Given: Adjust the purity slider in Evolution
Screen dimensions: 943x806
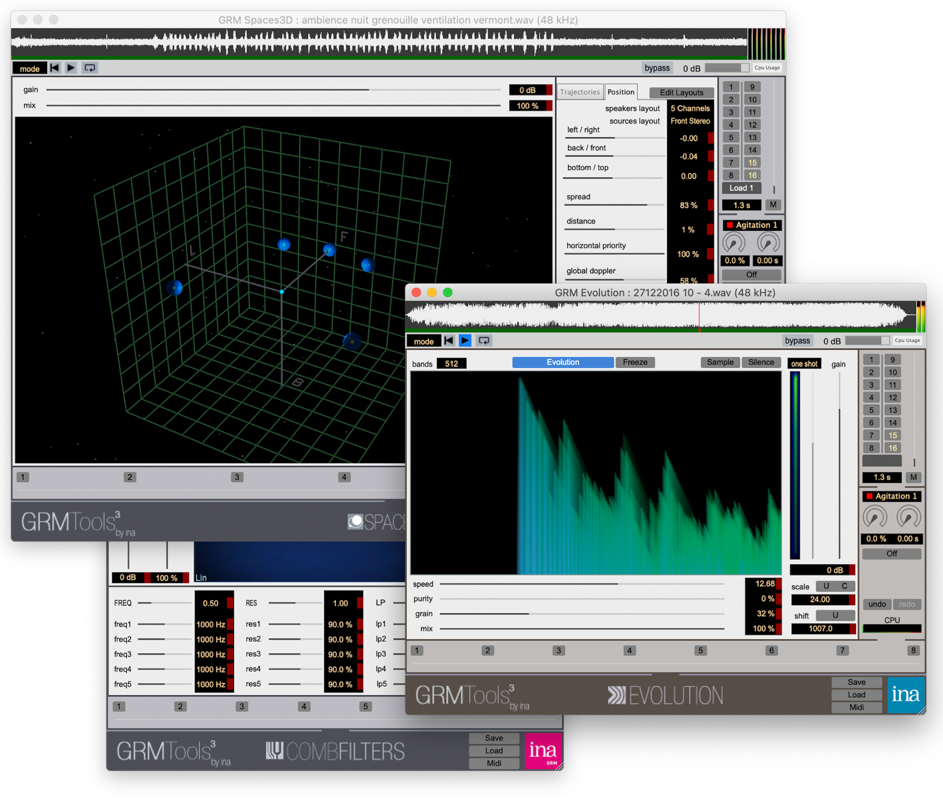Looking at the screenshot, I should point(582,598).
